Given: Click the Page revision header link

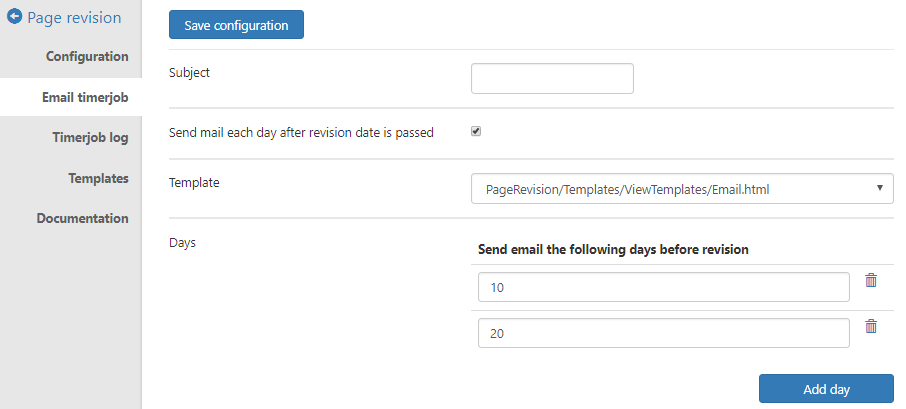Looking at the screenshot, I should coord(74,17).
